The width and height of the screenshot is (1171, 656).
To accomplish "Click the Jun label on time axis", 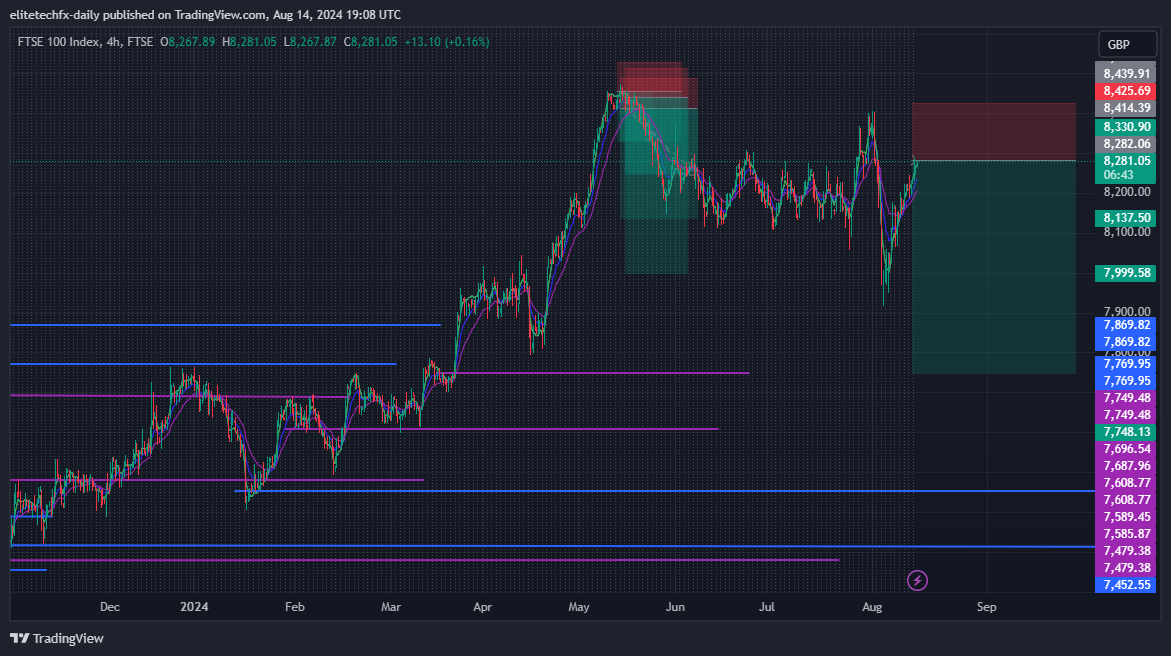I will pyautogui.click(x=675, y=607).
